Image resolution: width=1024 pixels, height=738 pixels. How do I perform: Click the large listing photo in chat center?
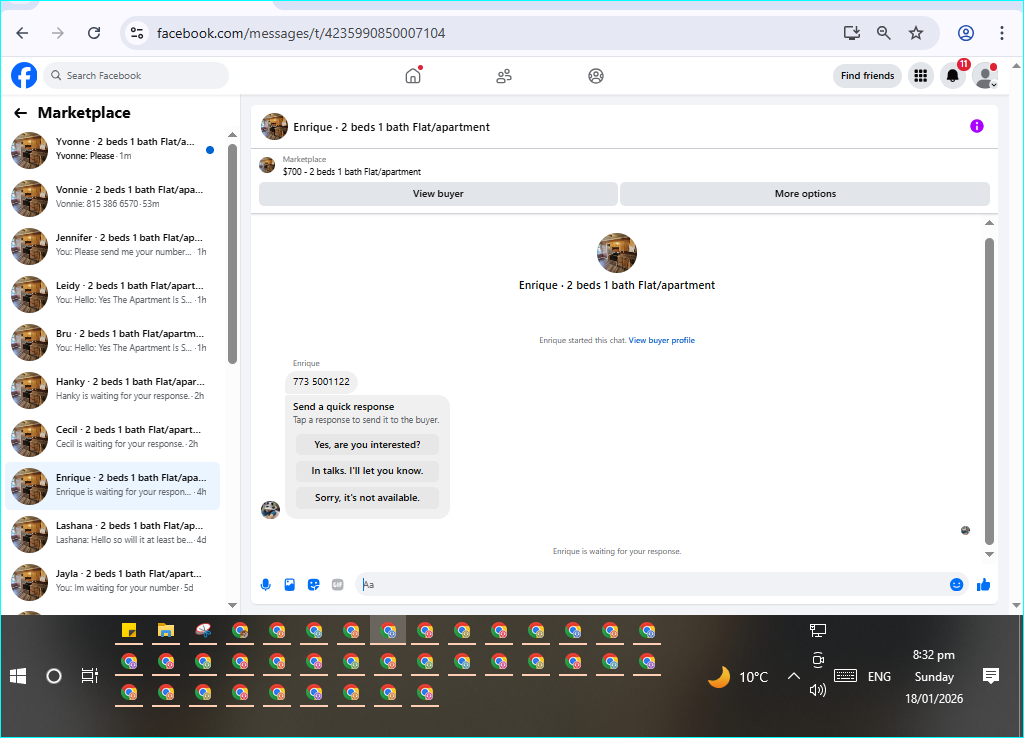tap(616, 253)
